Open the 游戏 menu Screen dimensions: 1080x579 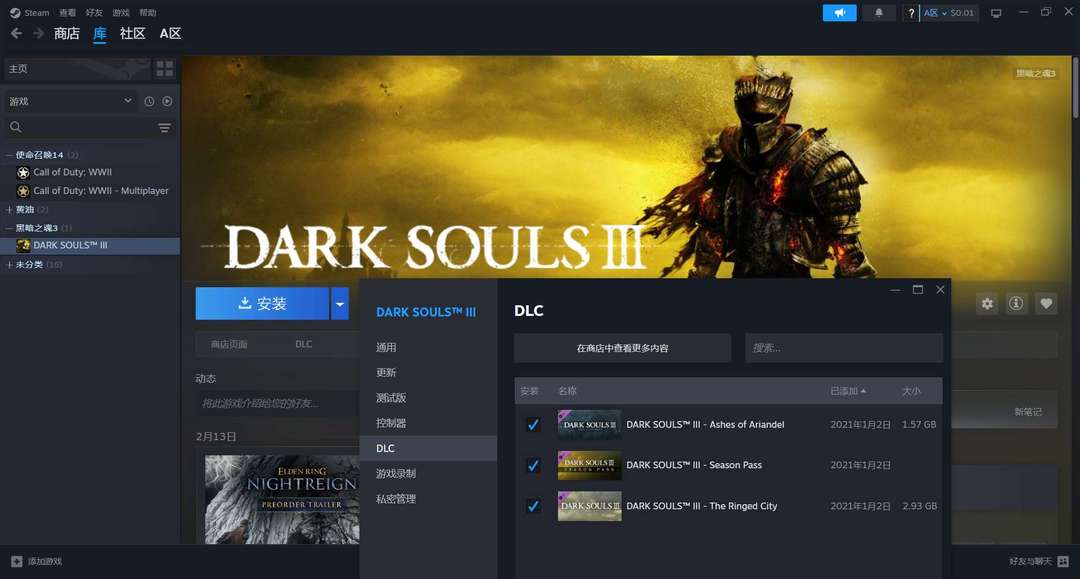point(121,12)
